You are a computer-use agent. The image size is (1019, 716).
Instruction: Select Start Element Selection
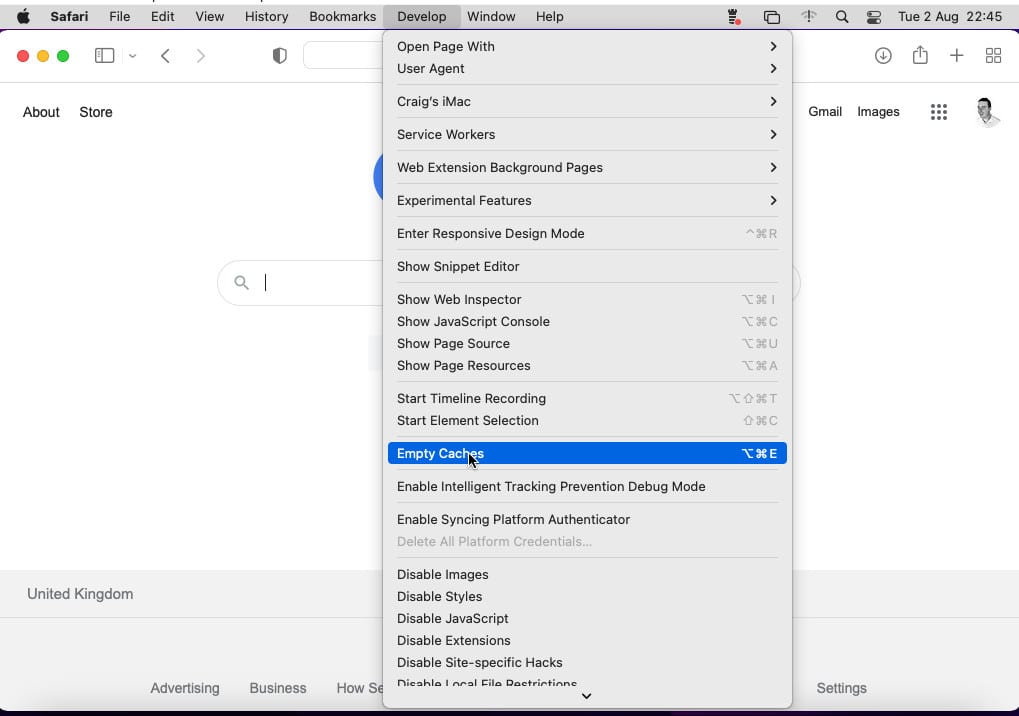point(587,421)
